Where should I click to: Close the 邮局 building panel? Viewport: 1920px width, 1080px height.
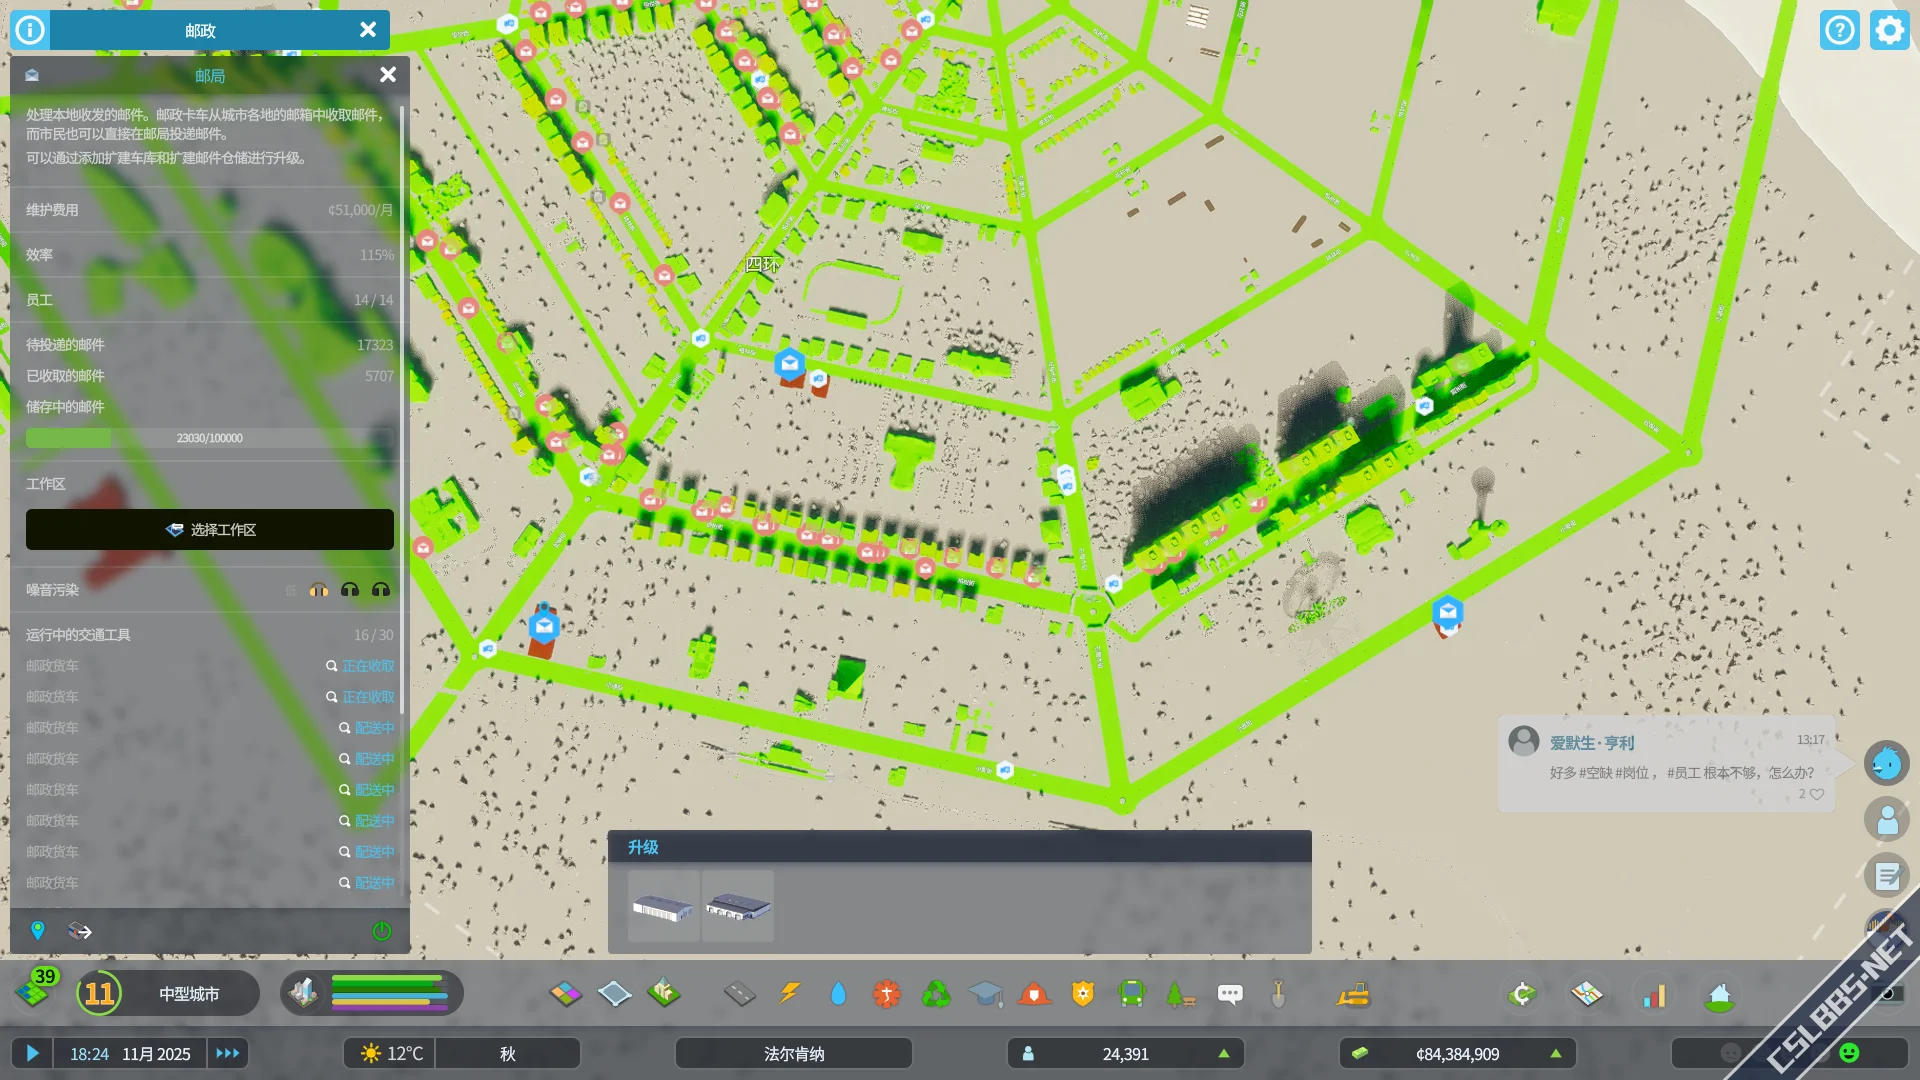coord(388,75)
